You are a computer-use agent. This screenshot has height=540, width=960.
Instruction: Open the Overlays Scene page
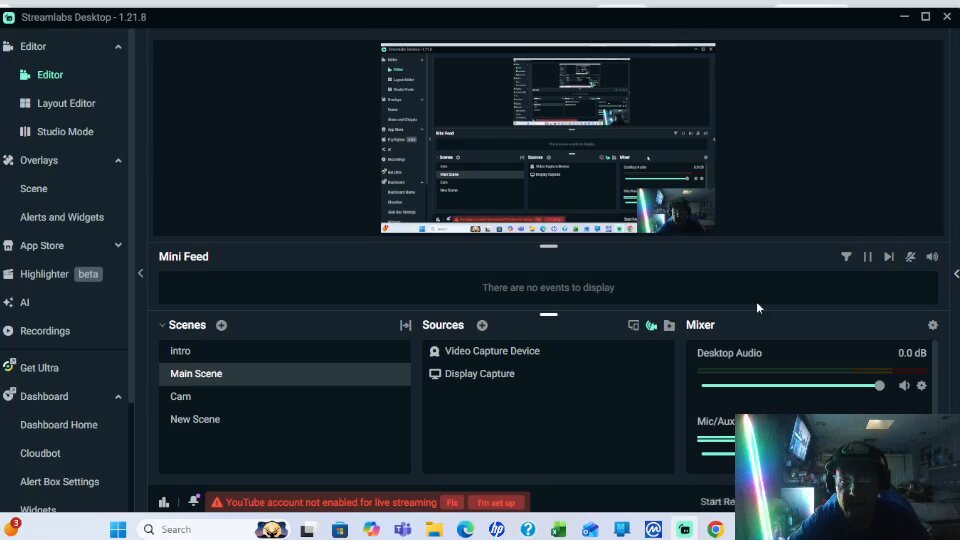click(34, 189)
